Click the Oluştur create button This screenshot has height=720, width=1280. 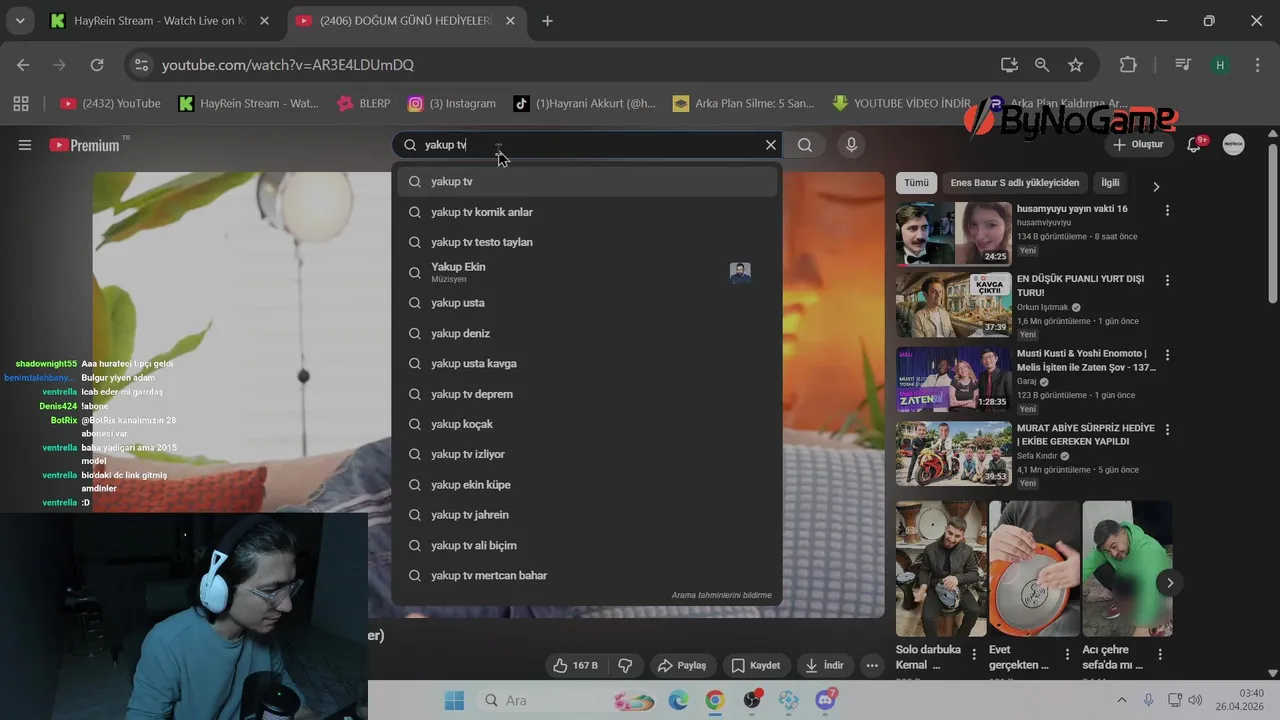(1138, 145)
